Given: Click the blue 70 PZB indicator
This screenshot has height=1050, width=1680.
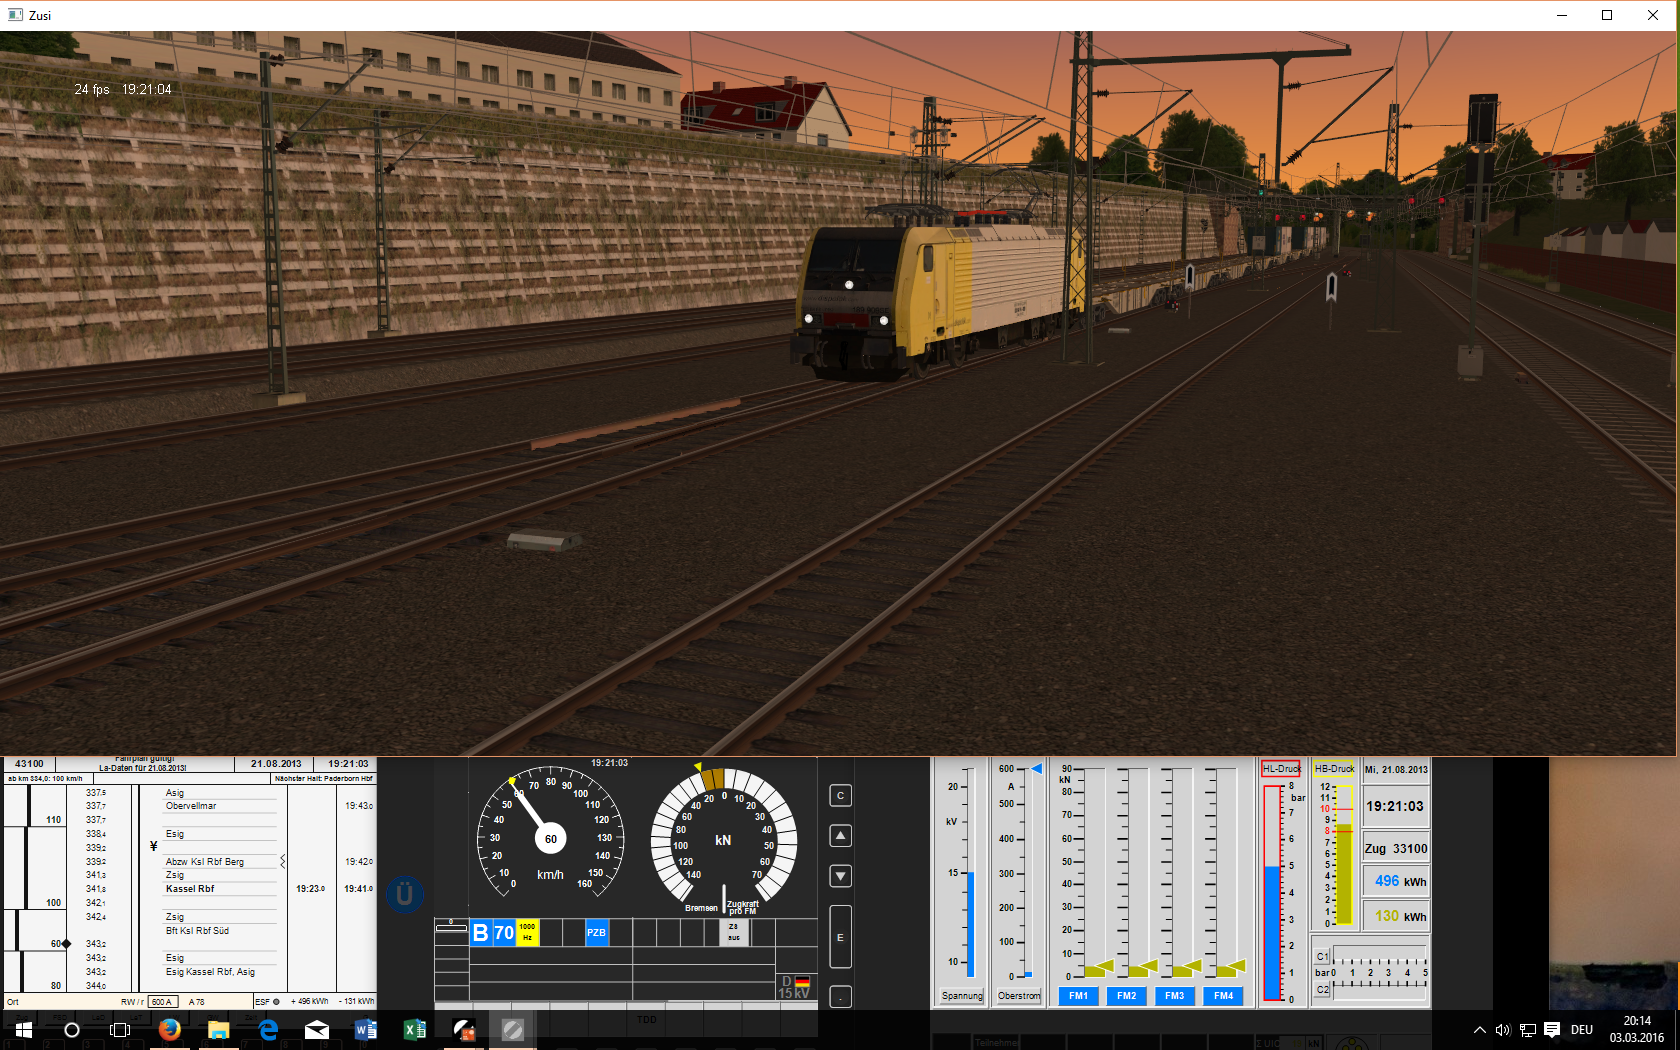Looking at the screenshot, I should [504, 933].
